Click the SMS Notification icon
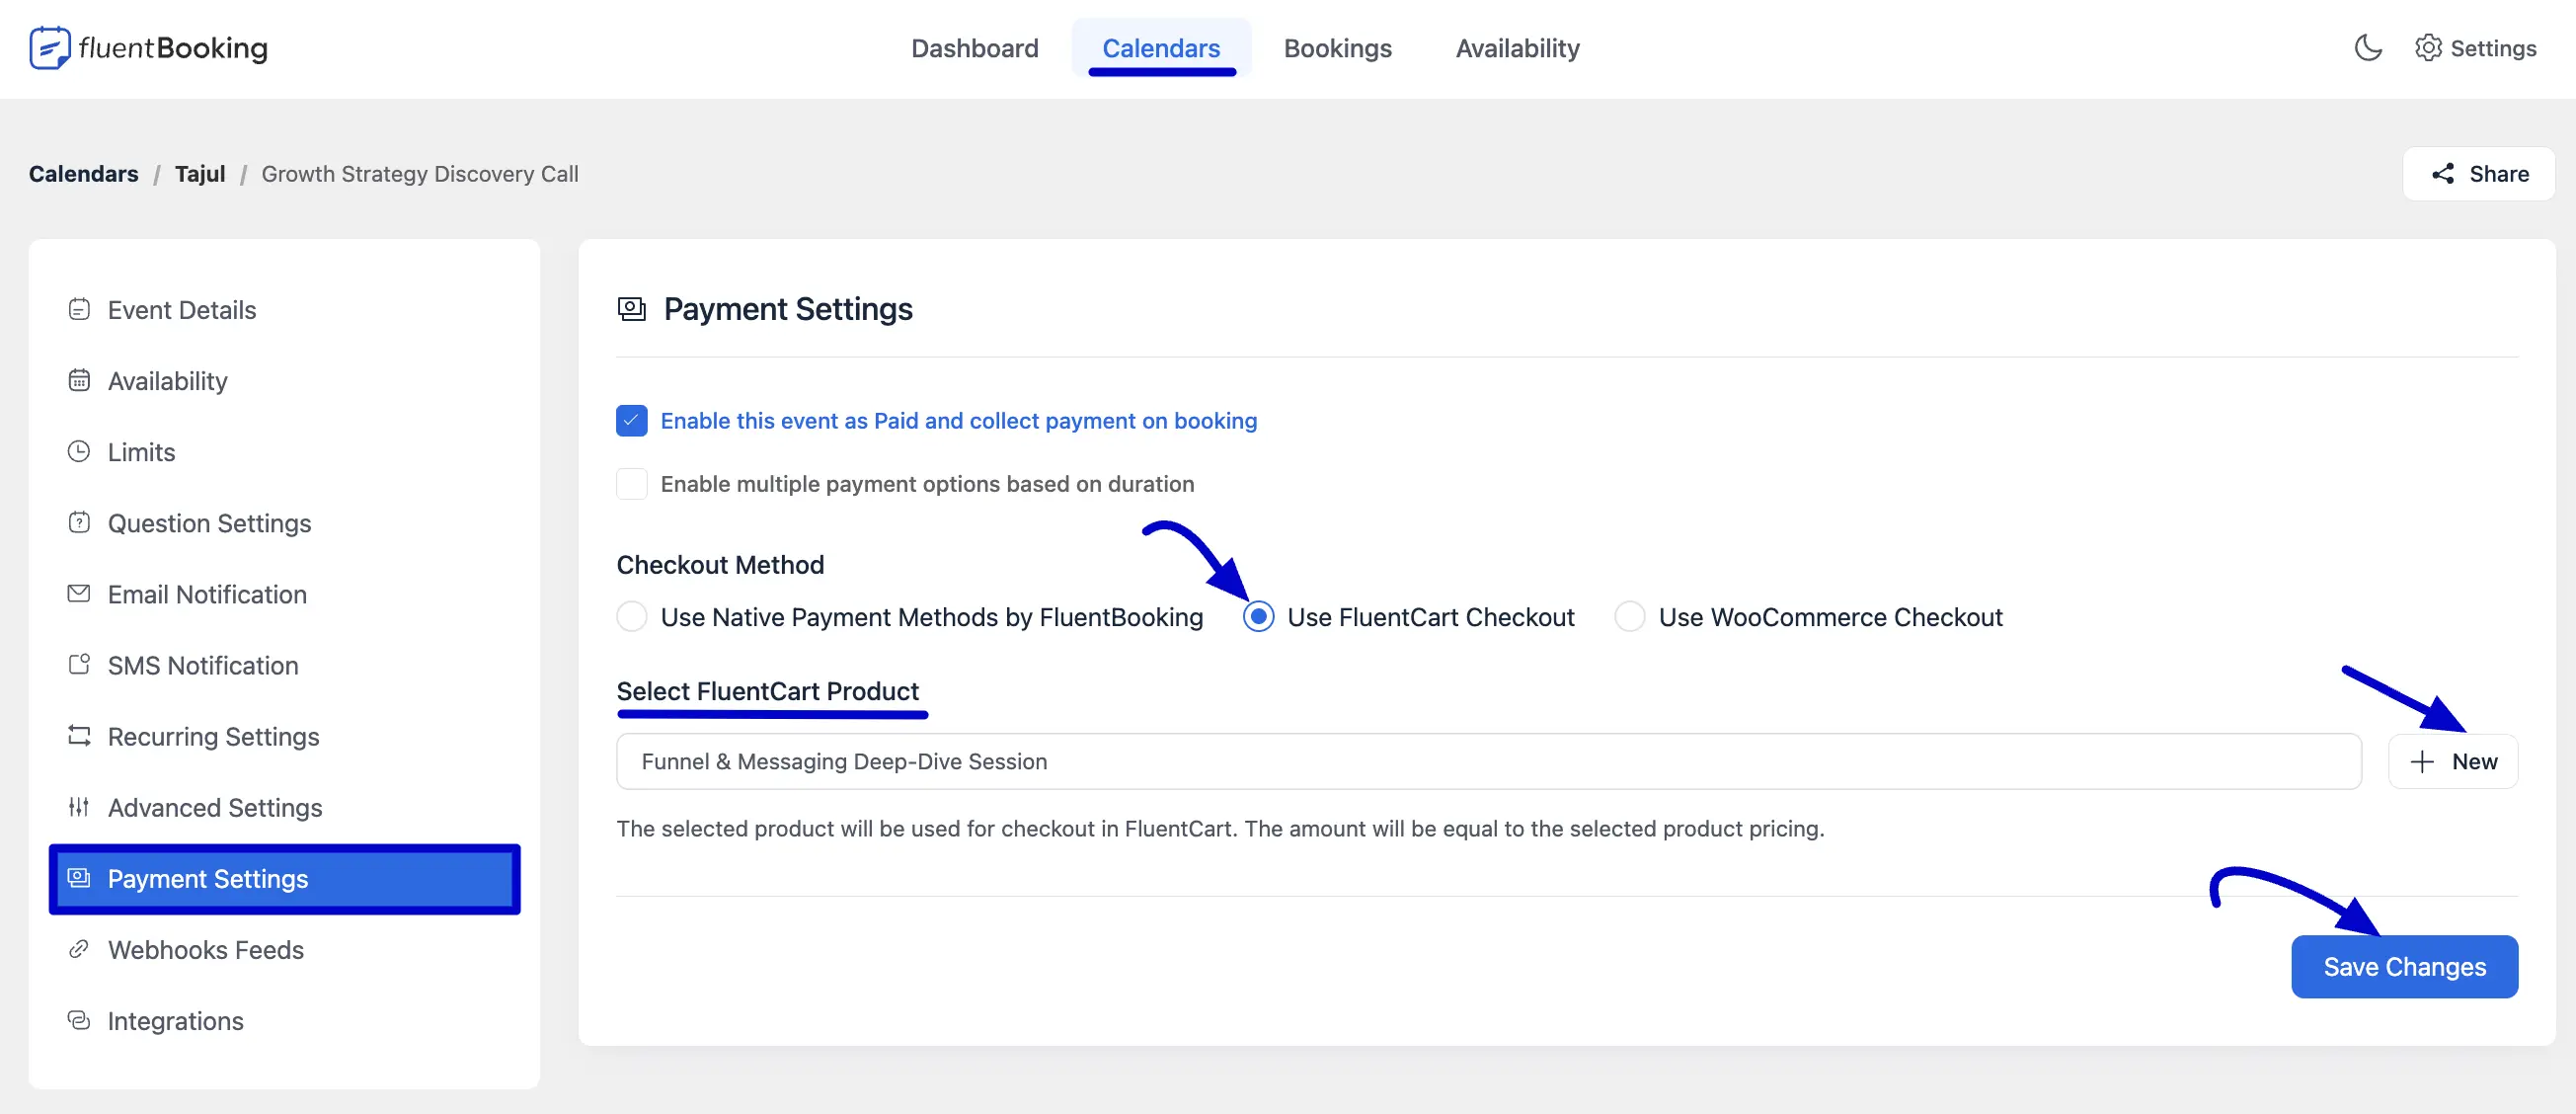 click(x=79, y=665)
